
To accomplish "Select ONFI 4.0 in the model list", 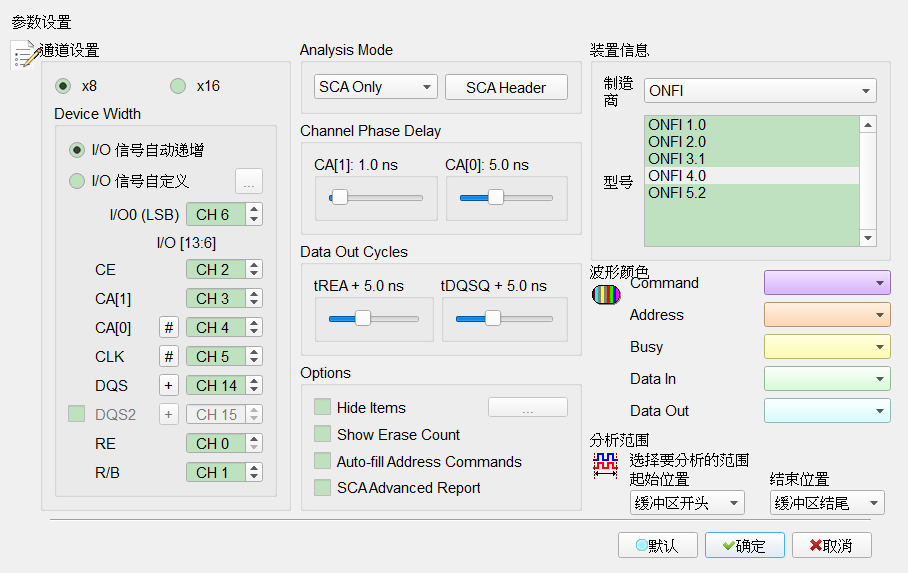I will [752, 176].
